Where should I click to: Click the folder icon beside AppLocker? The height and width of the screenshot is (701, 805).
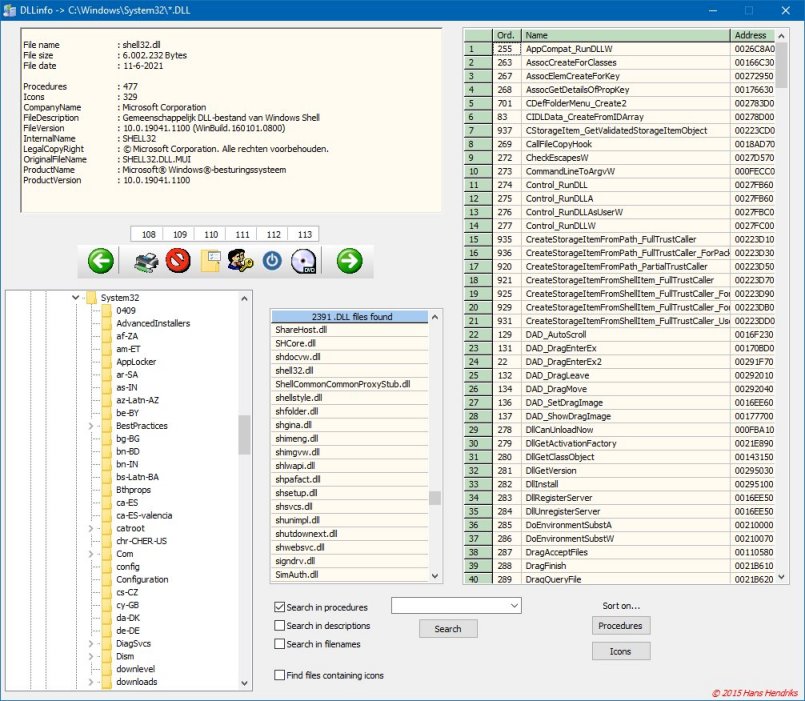[107, 362]
